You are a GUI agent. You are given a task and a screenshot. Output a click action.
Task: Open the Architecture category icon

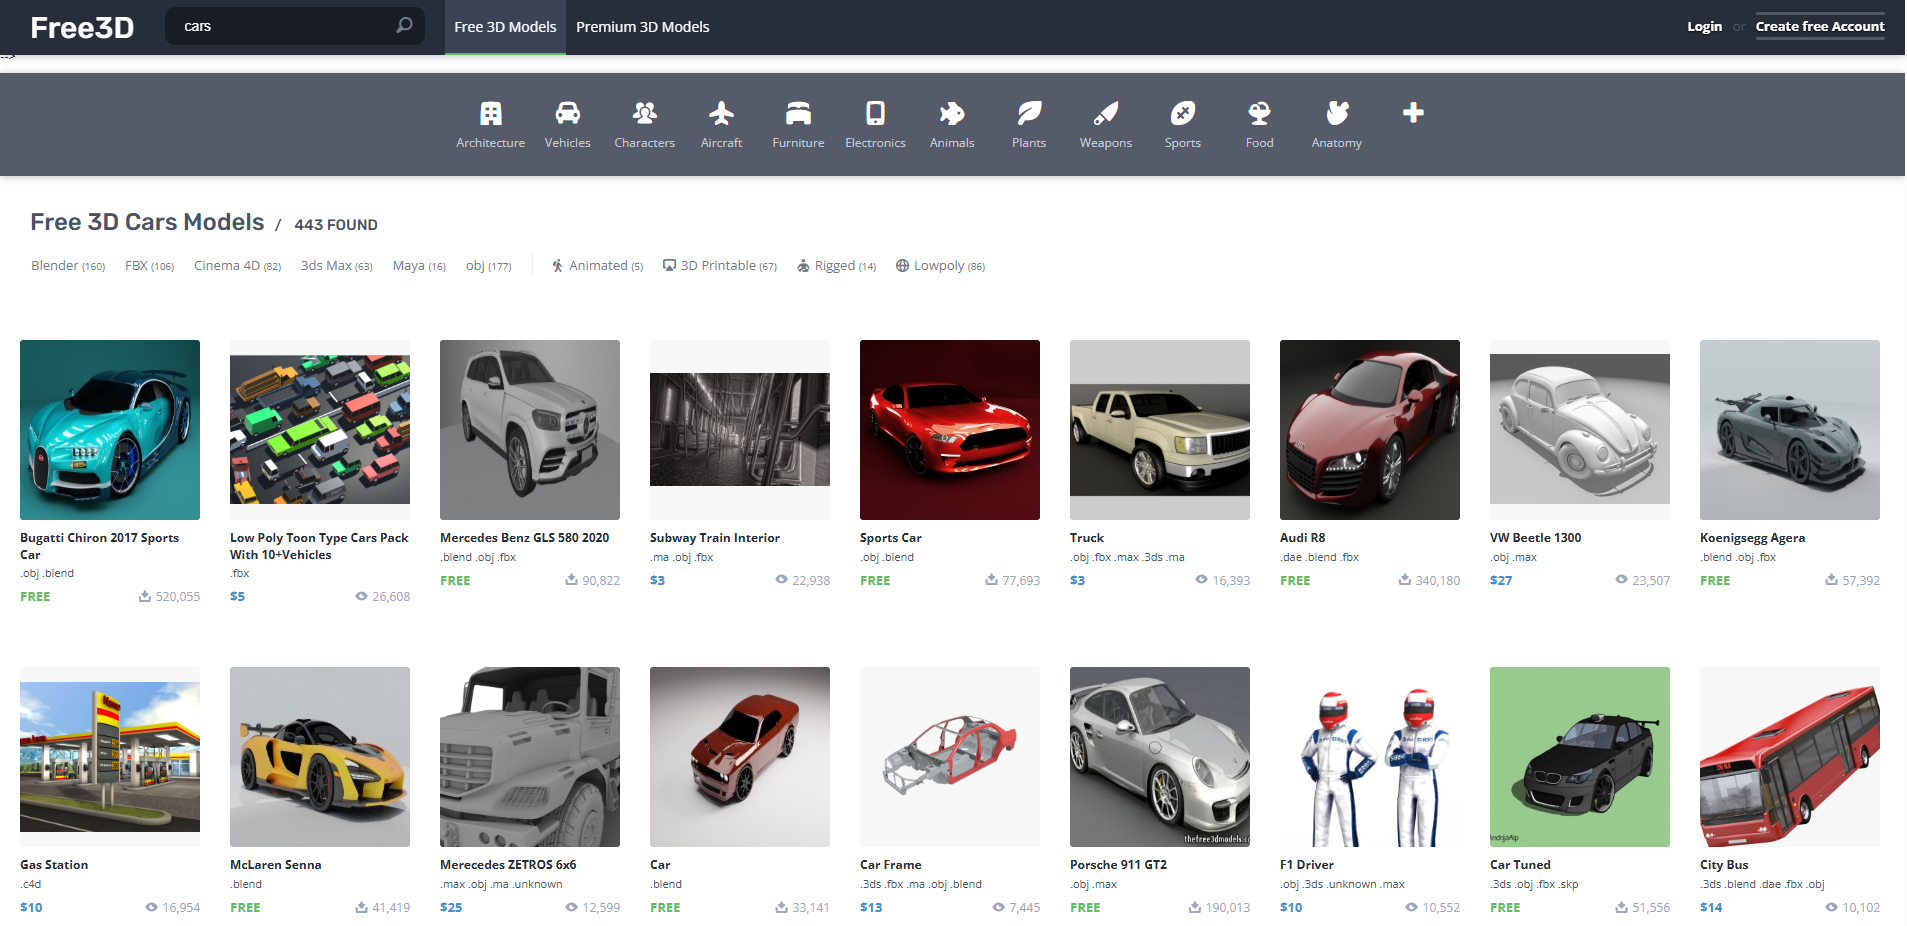[x=490, y=114]
